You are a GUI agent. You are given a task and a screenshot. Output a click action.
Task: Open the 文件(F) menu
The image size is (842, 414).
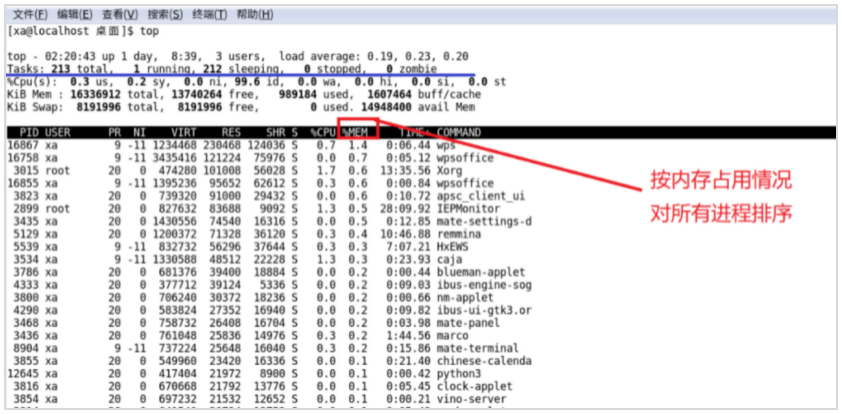coord(29,16)
